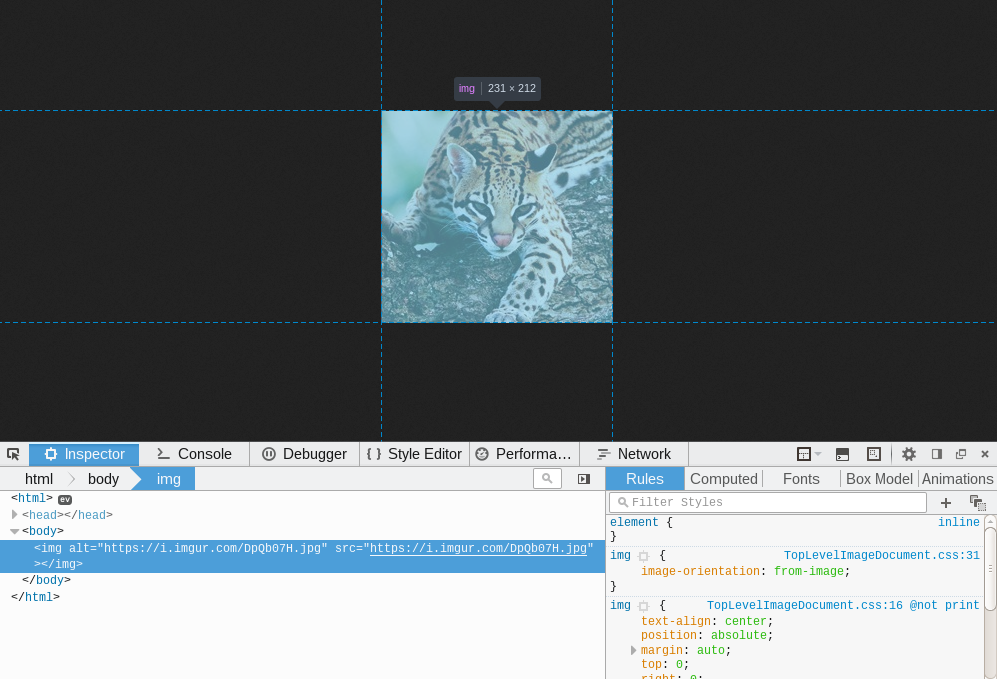Toggle pseudo-class panel icon
The width and height of the screenshot is (997, 679).
tap(977, 503)
